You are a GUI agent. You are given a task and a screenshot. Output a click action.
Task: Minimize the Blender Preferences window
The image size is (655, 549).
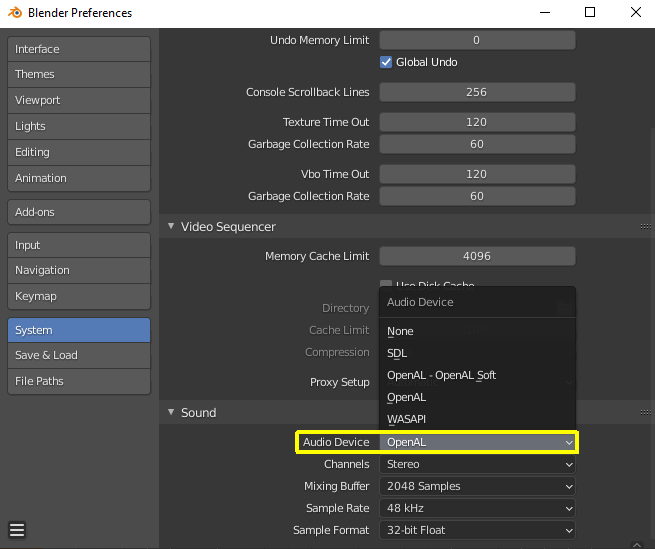(545, 13)
